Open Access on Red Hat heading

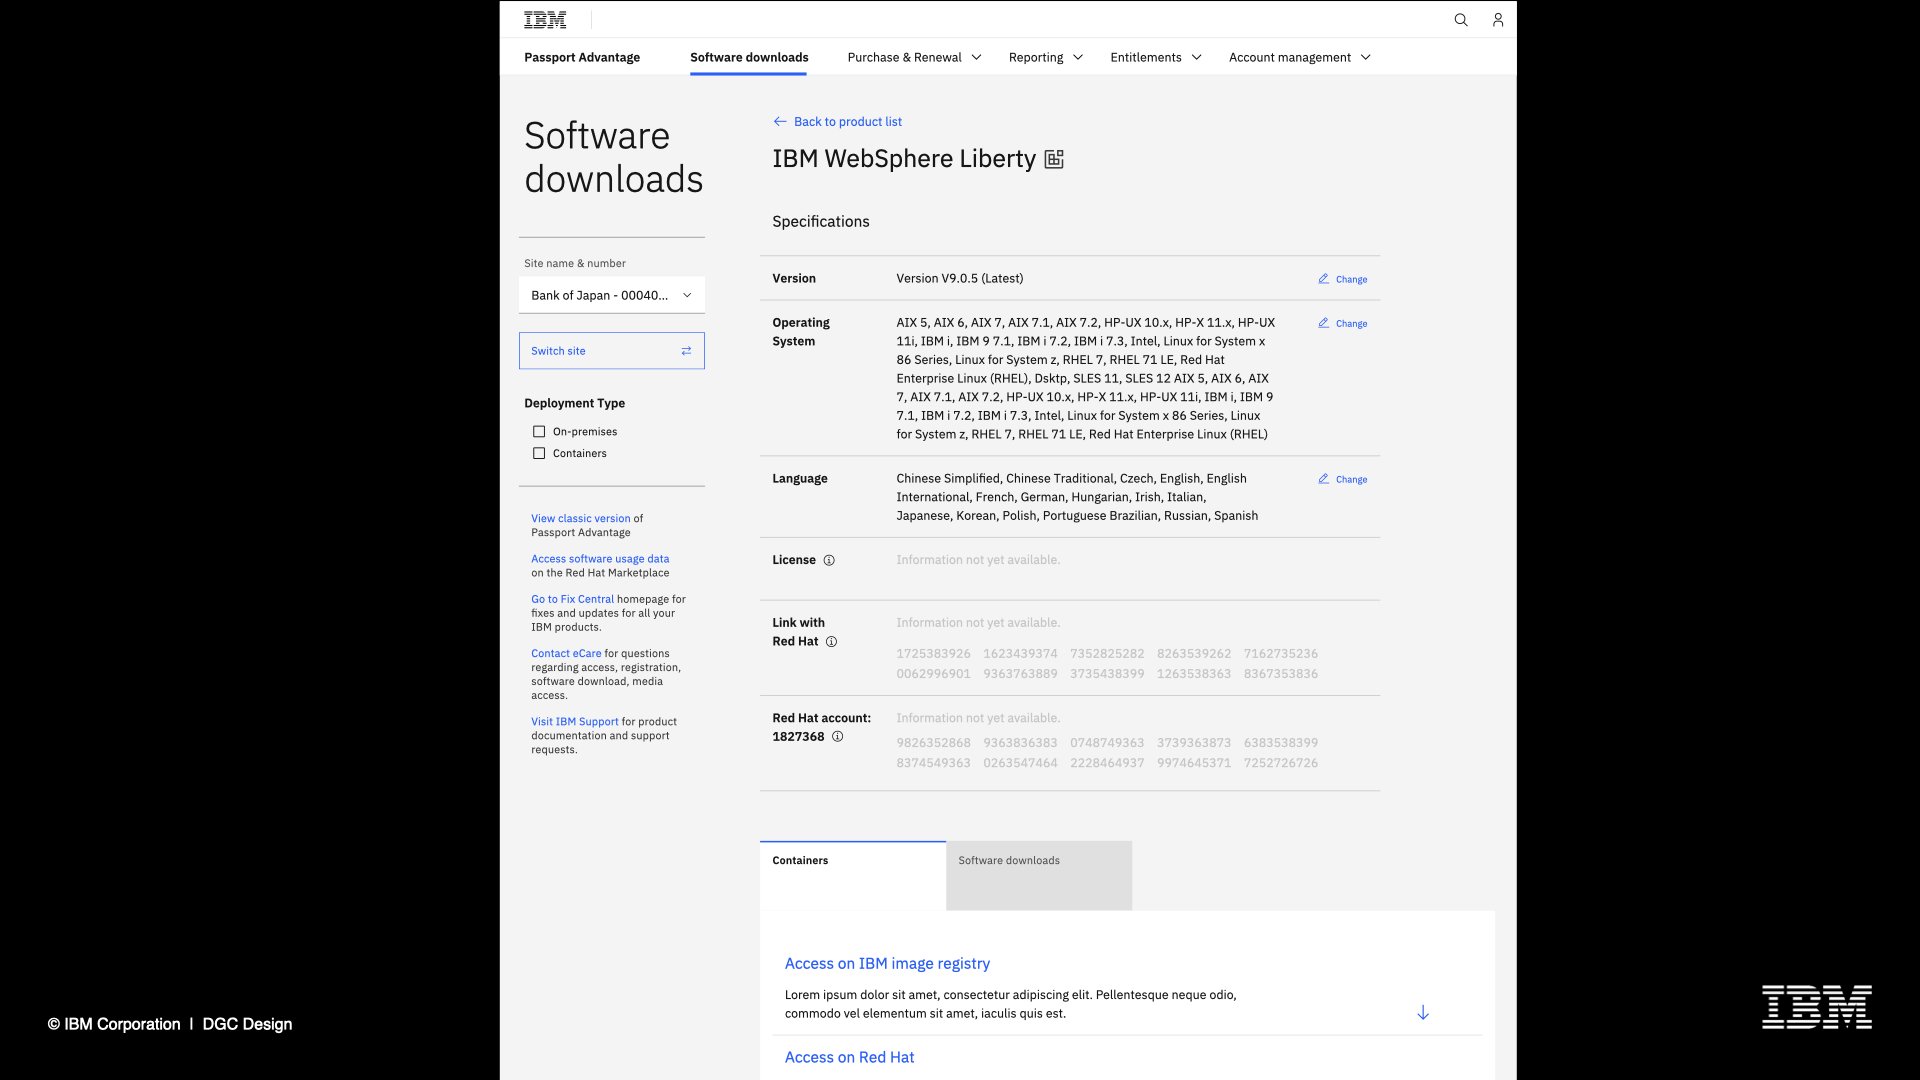tap(849, 1057)
